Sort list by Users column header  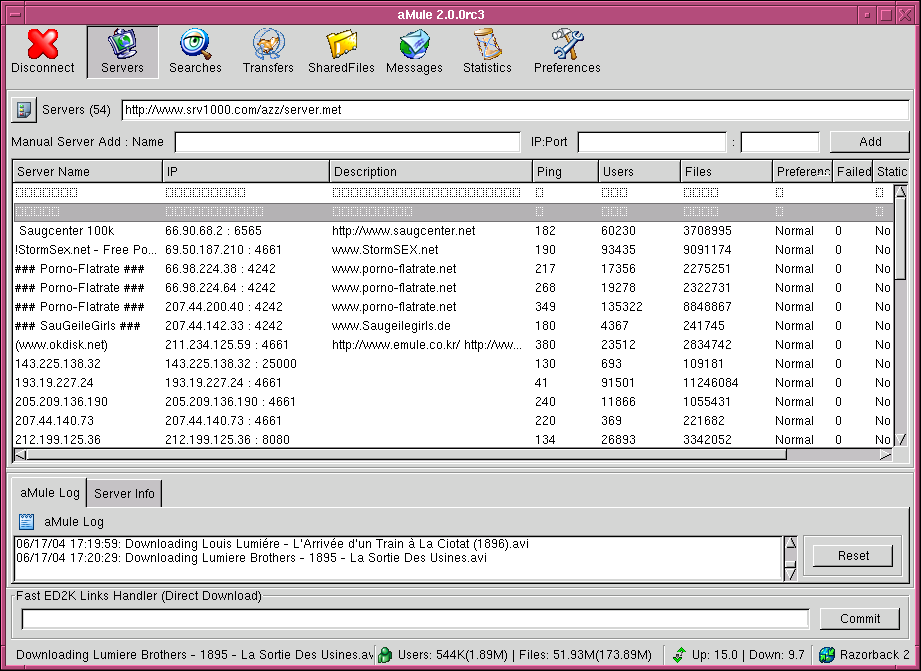(x=638, y=172)
